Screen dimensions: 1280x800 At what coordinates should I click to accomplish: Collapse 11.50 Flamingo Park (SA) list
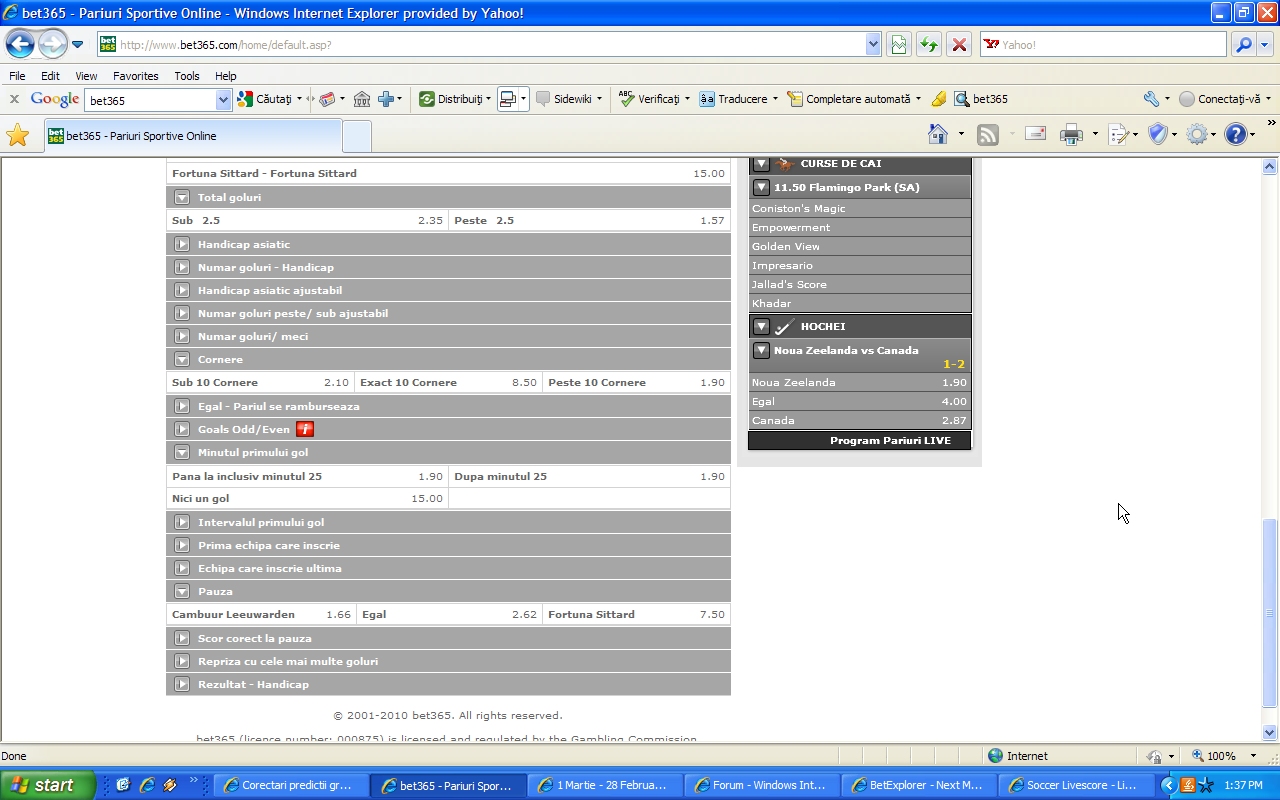761,187
